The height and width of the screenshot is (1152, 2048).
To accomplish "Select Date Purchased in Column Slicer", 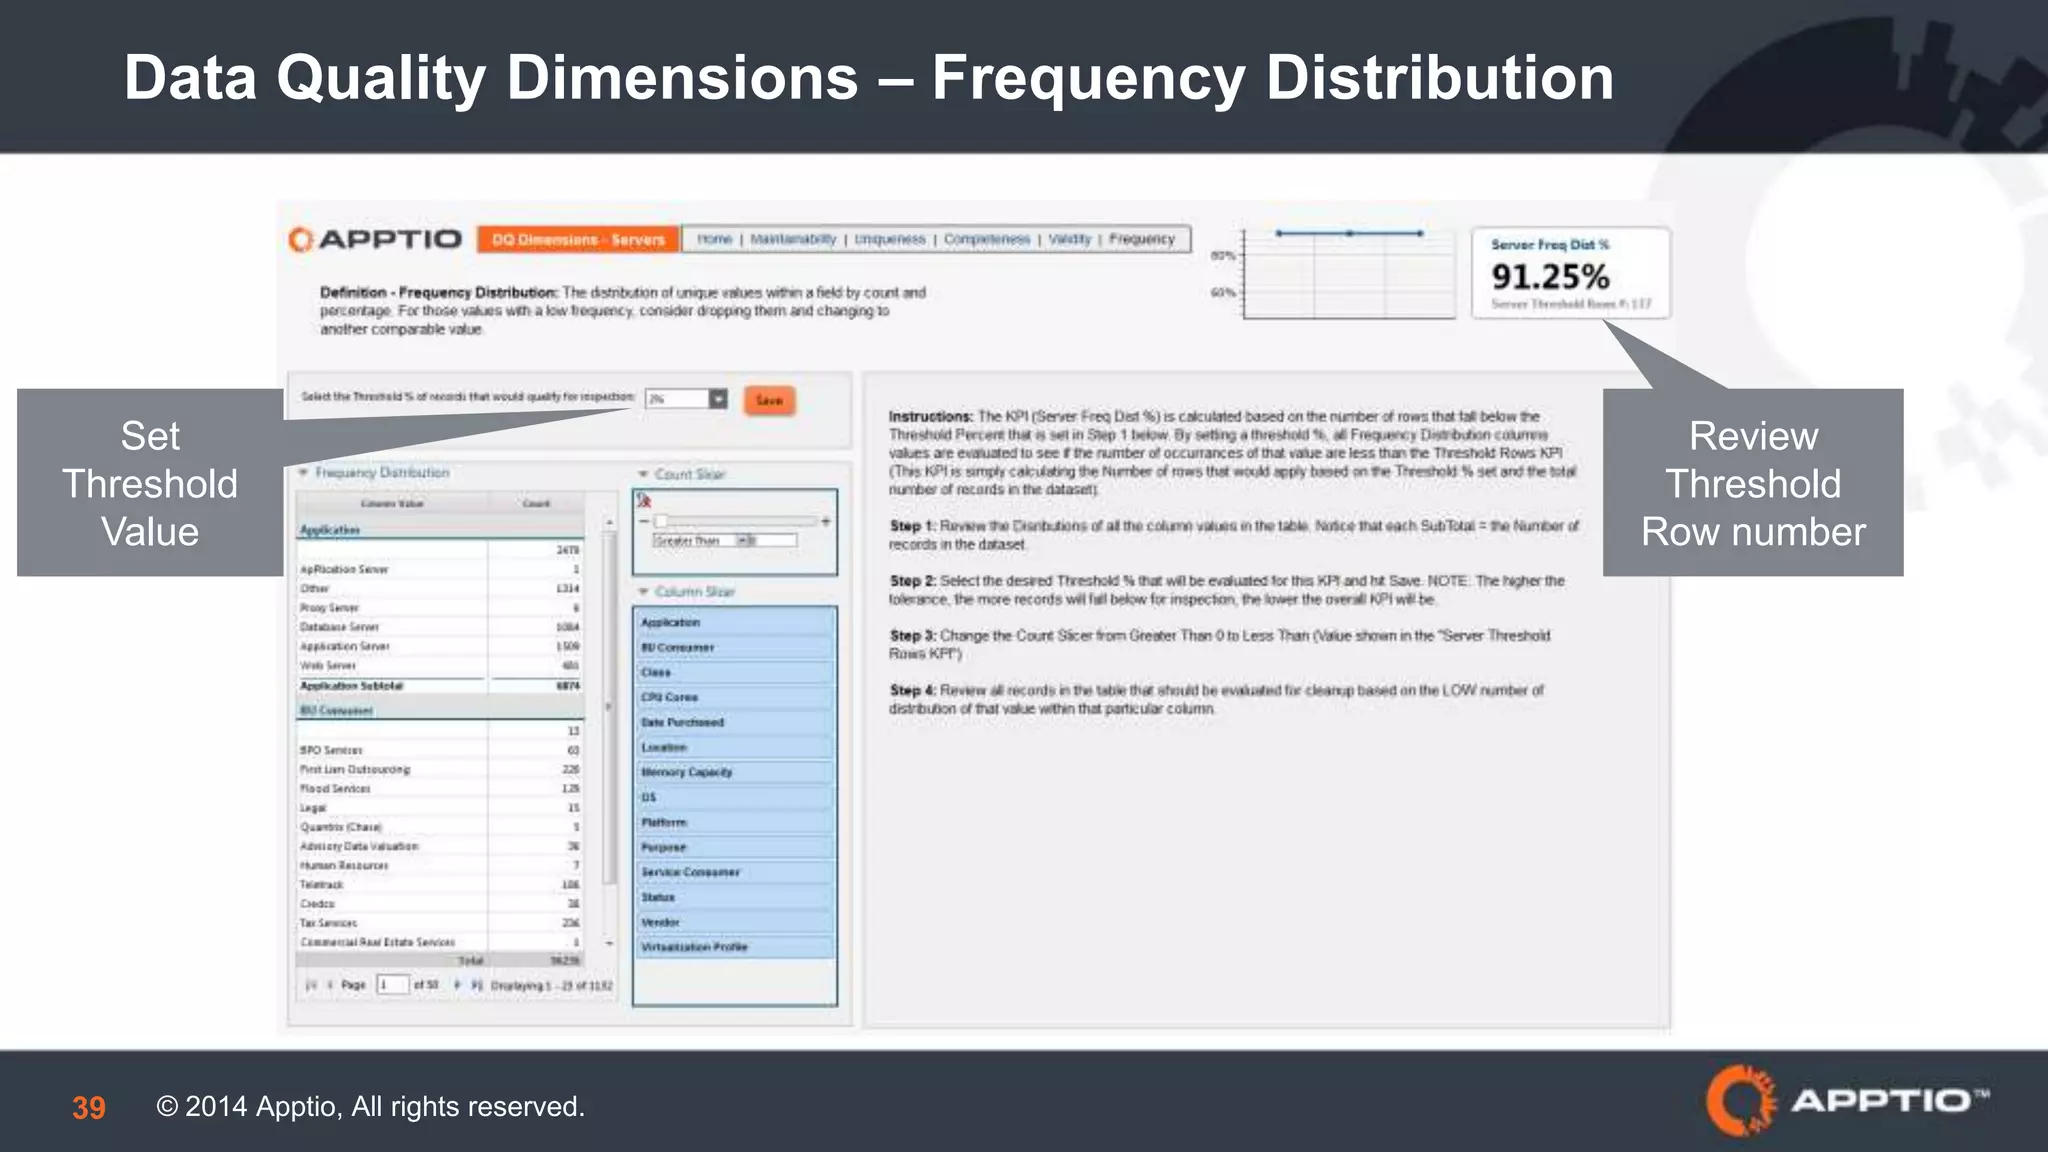I will click(735, 722).
